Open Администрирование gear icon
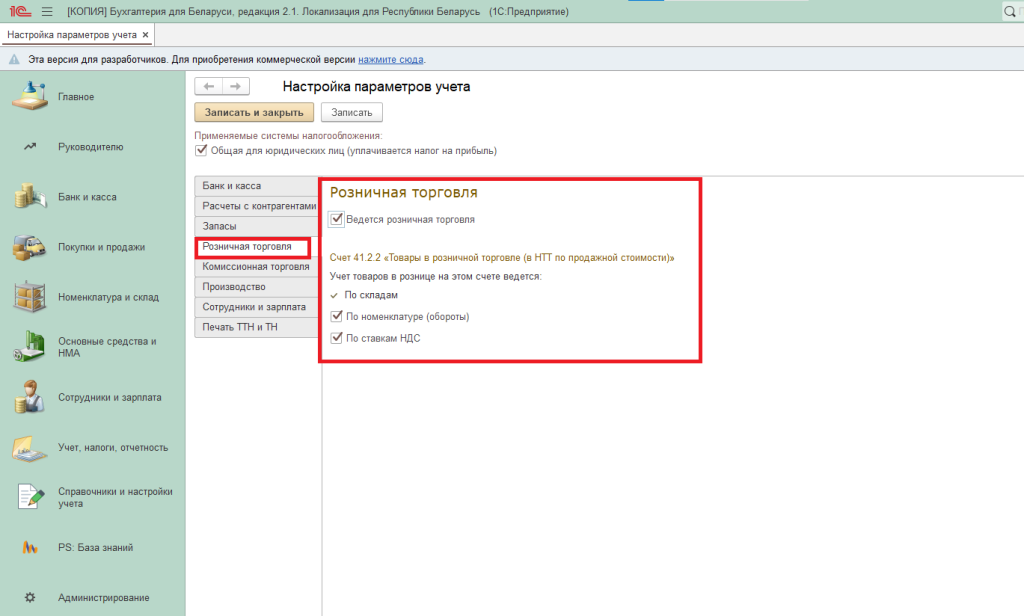This screenshot has width=1024, height=616. click(x=30, y=598)
